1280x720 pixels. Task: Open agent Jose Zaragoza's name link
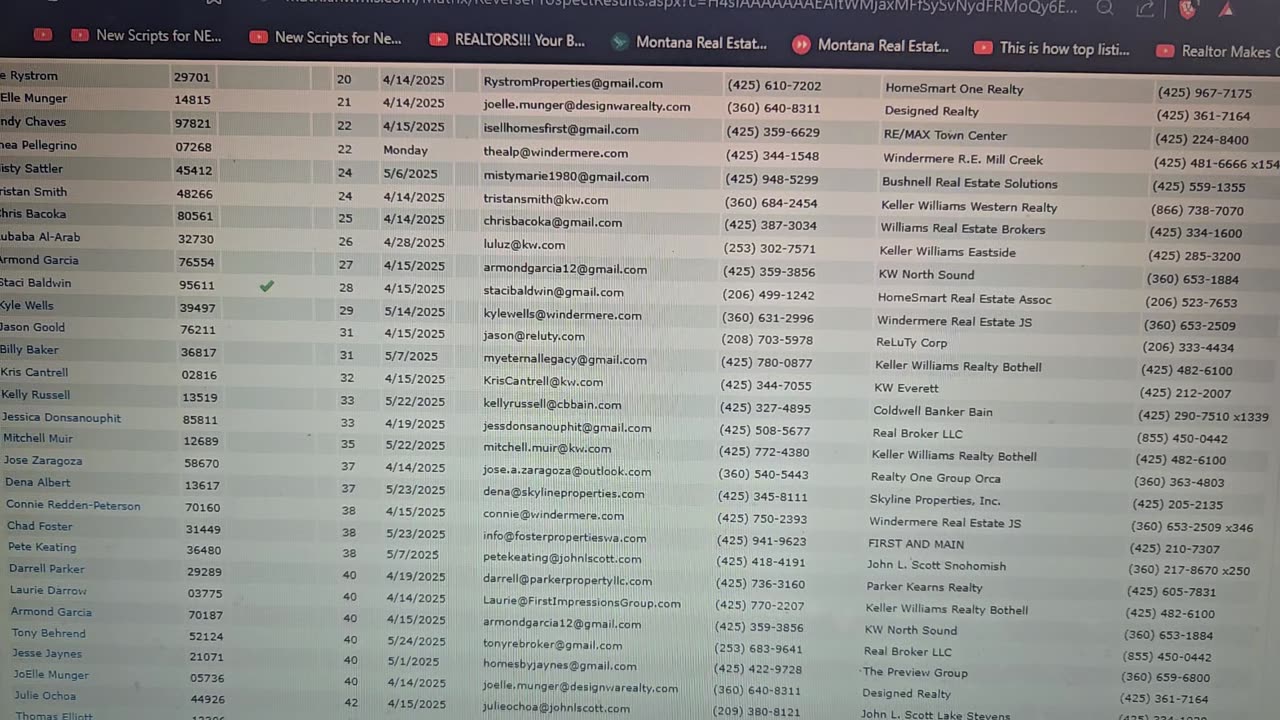[x=43, y=461]
